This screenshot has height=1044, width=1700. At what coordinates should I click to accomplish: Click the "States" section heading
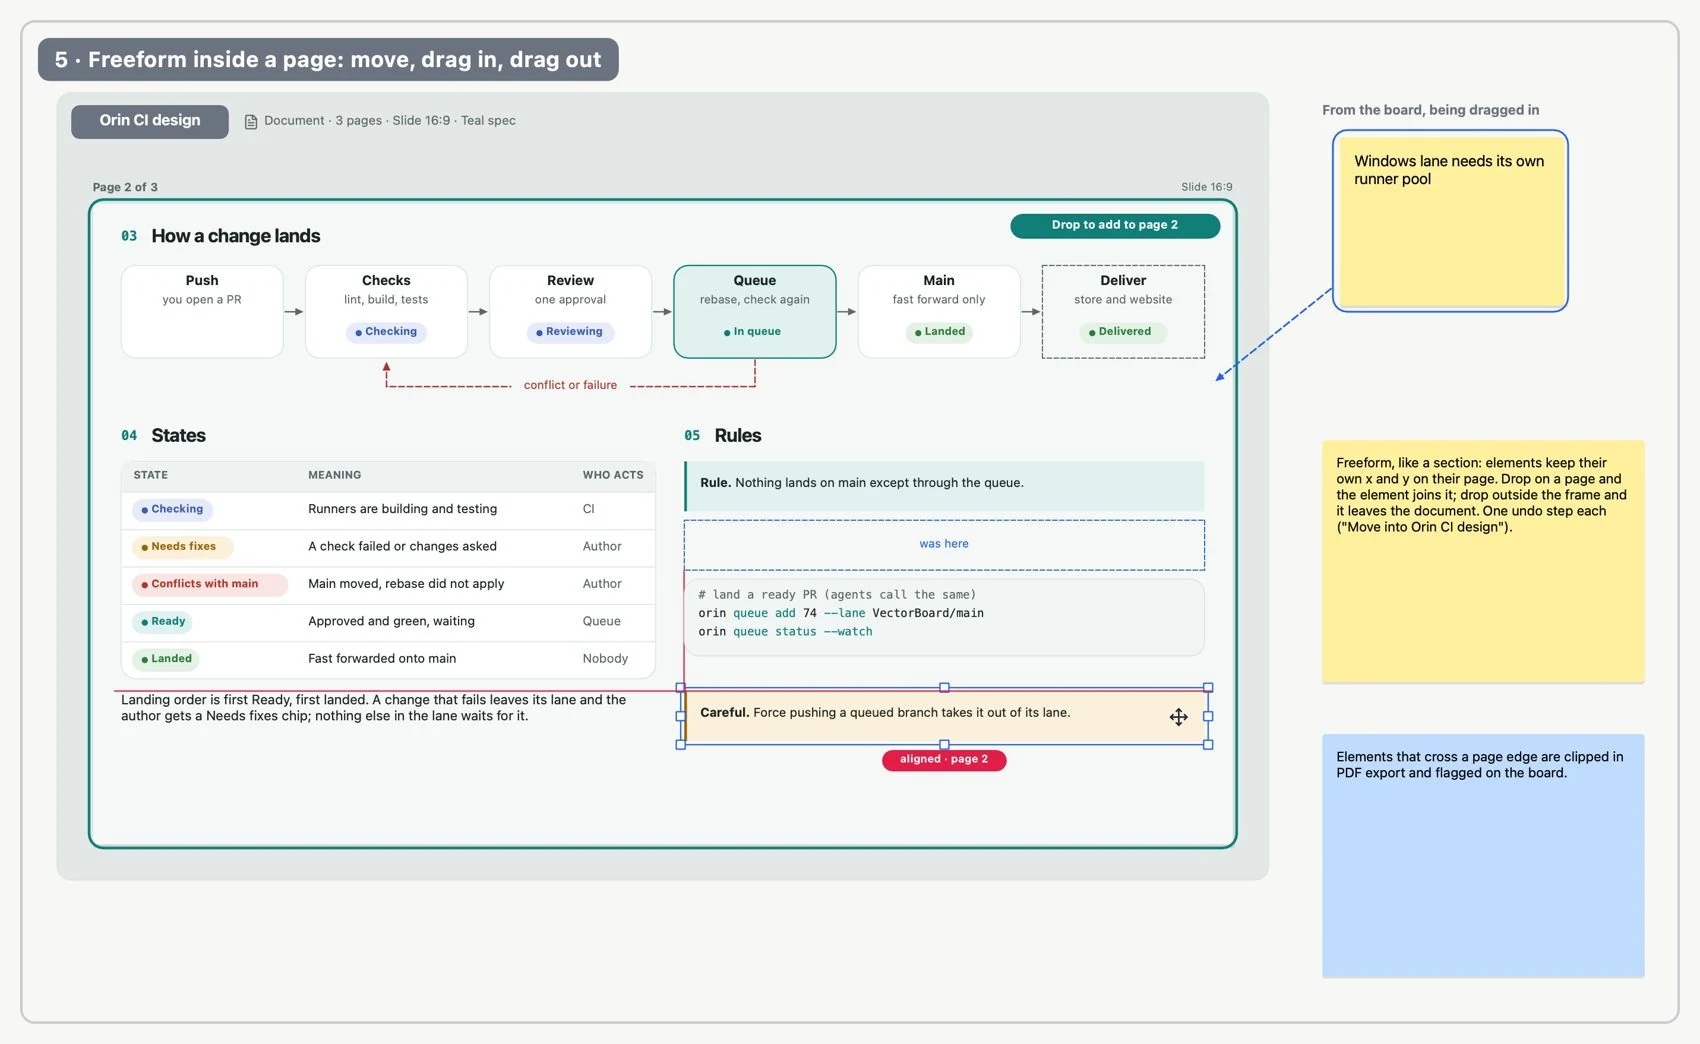click(x=178, y=436)
